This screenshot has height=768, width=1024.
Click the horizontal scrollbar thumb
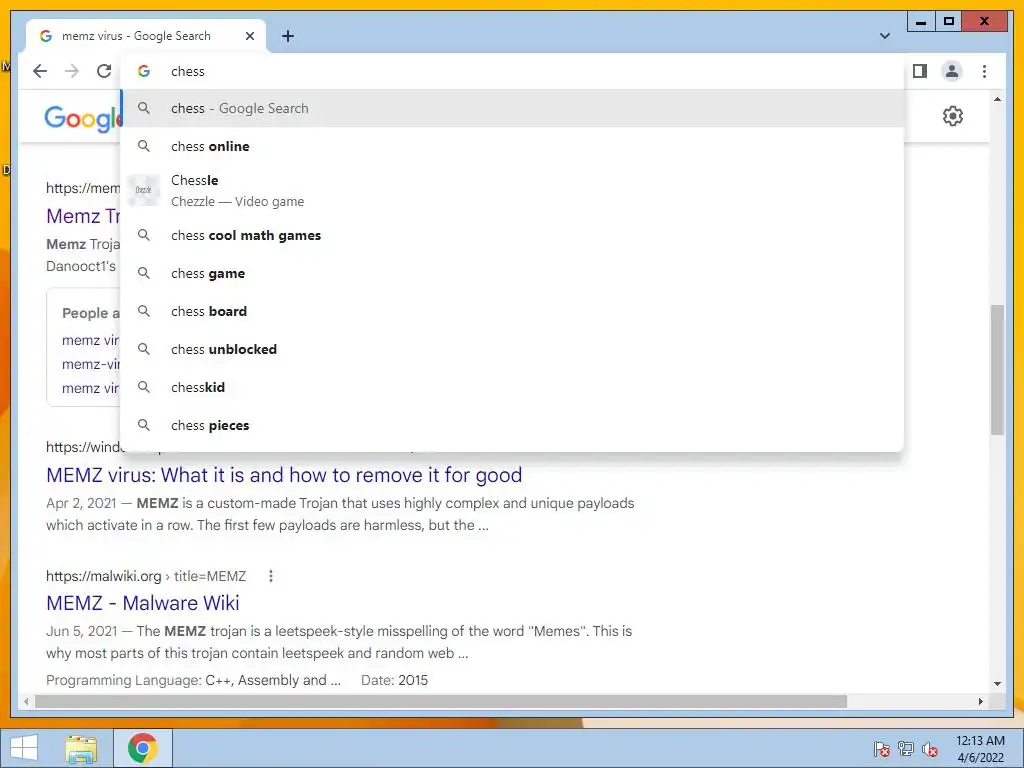tap(441, 701)
